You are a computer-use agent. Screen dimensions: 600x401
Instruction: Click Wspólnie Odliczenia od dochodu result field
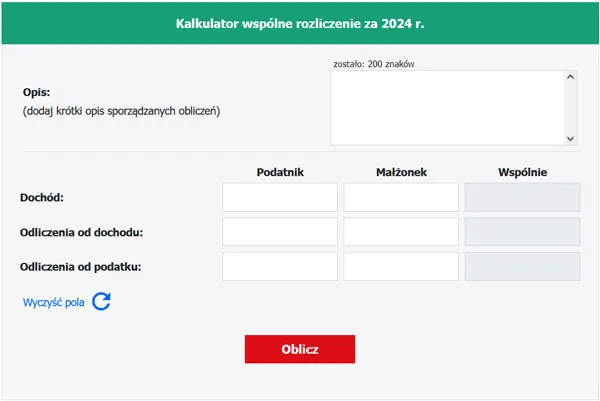tap(522, 232)
